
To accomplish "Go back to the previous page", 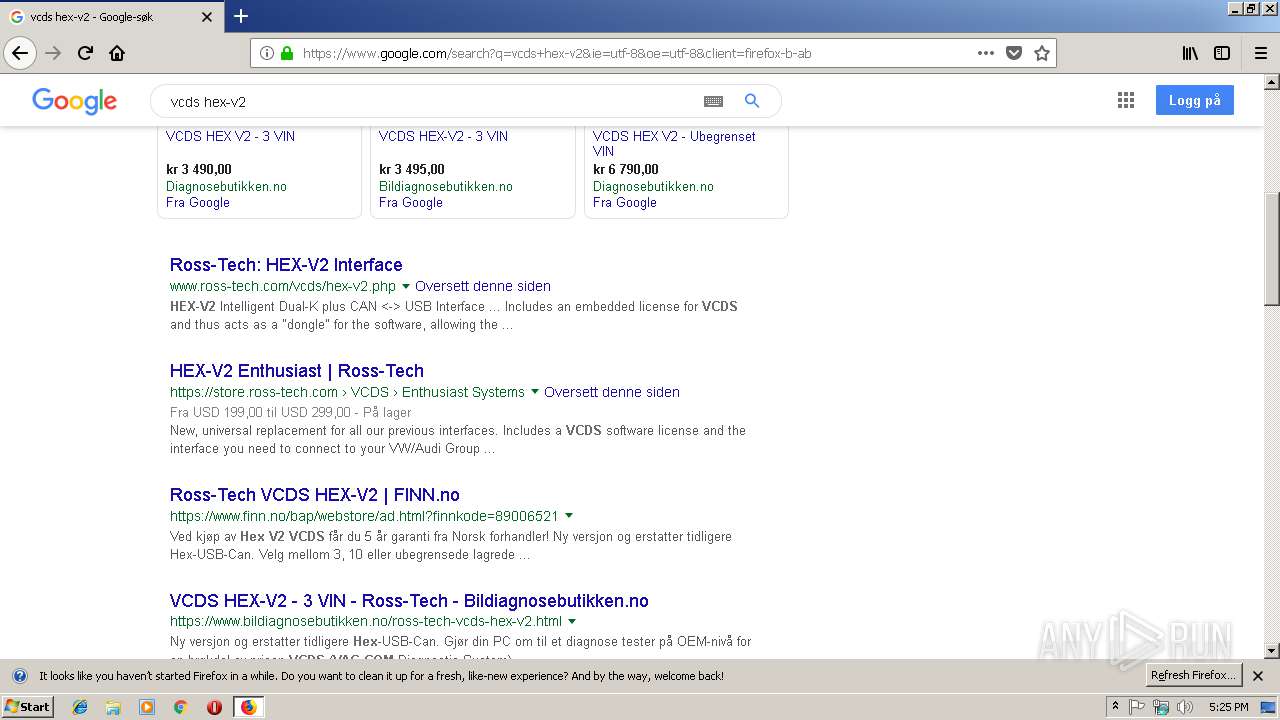I will 20,53.
